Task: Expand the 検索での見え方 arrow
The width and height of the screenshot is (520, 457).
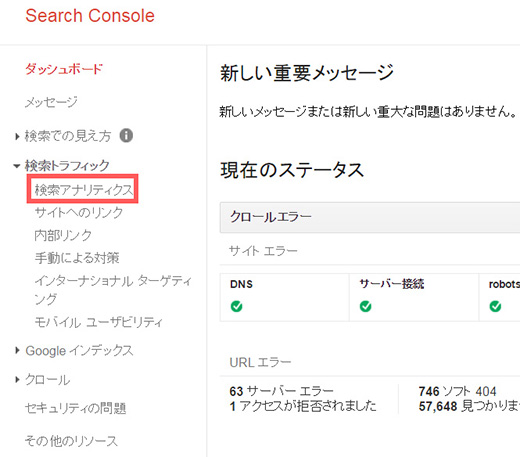Action: (x=17, y=136)
